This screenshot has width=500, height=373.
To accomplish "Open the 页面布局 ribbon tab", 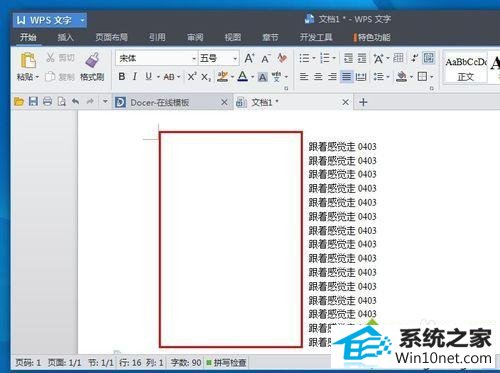I will [x=112, y=37].
